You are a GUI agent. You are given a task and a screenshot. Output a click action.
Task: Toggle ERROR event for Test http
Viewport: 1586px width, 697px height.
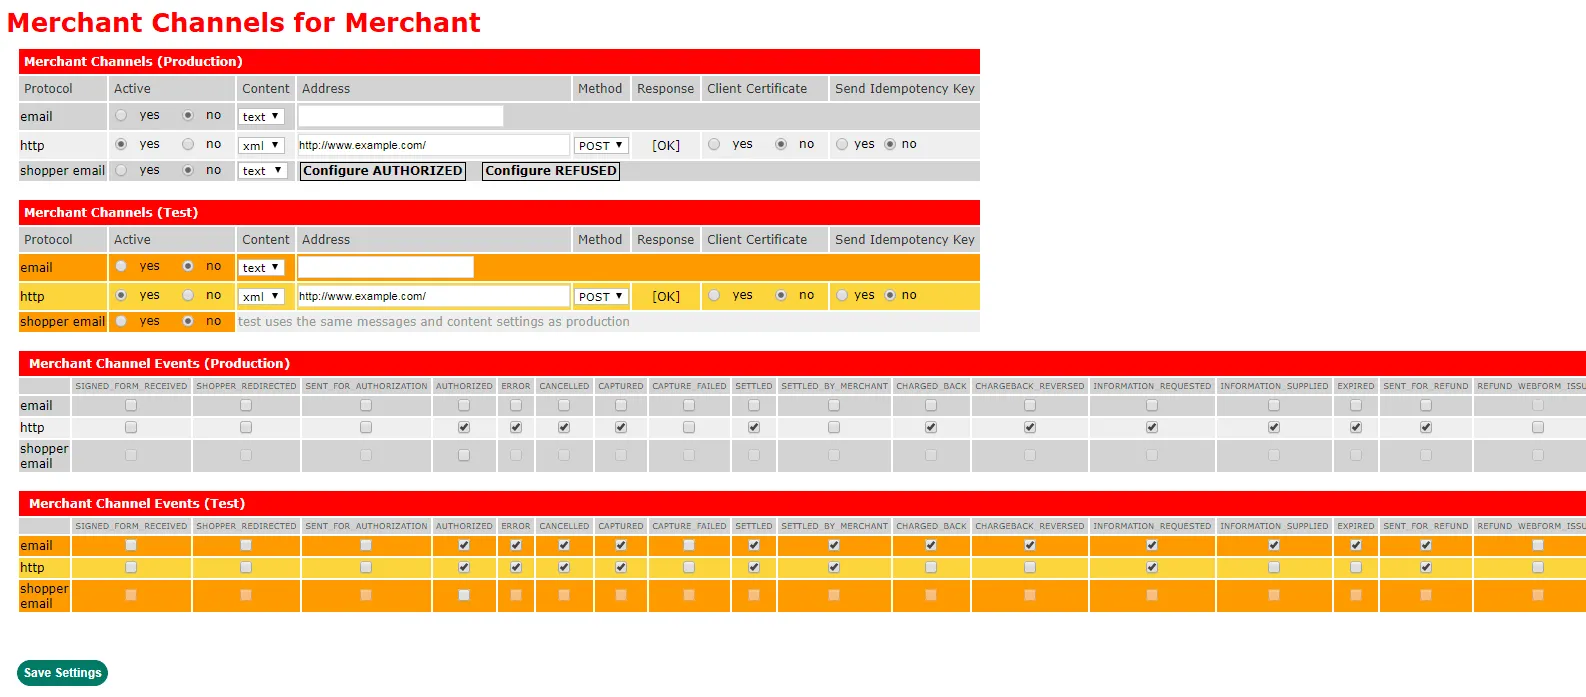pos(516,567)
